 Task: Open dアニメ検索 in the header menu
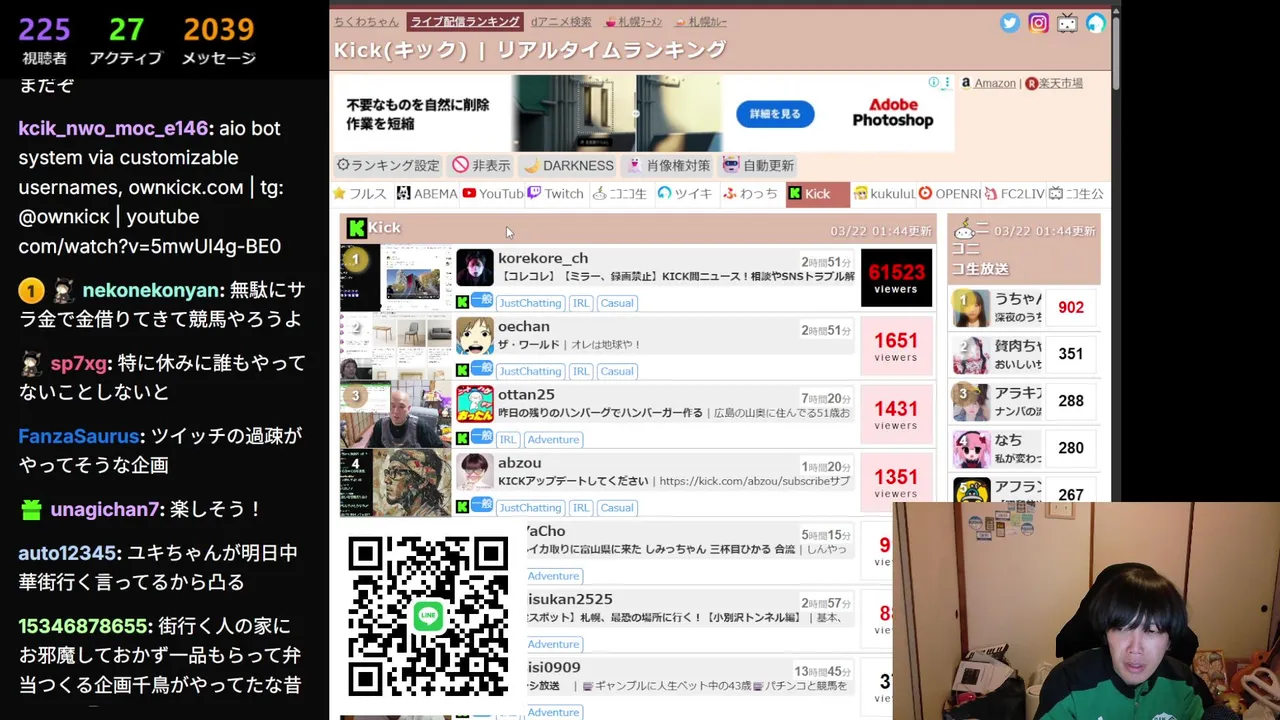coord(561,21)
